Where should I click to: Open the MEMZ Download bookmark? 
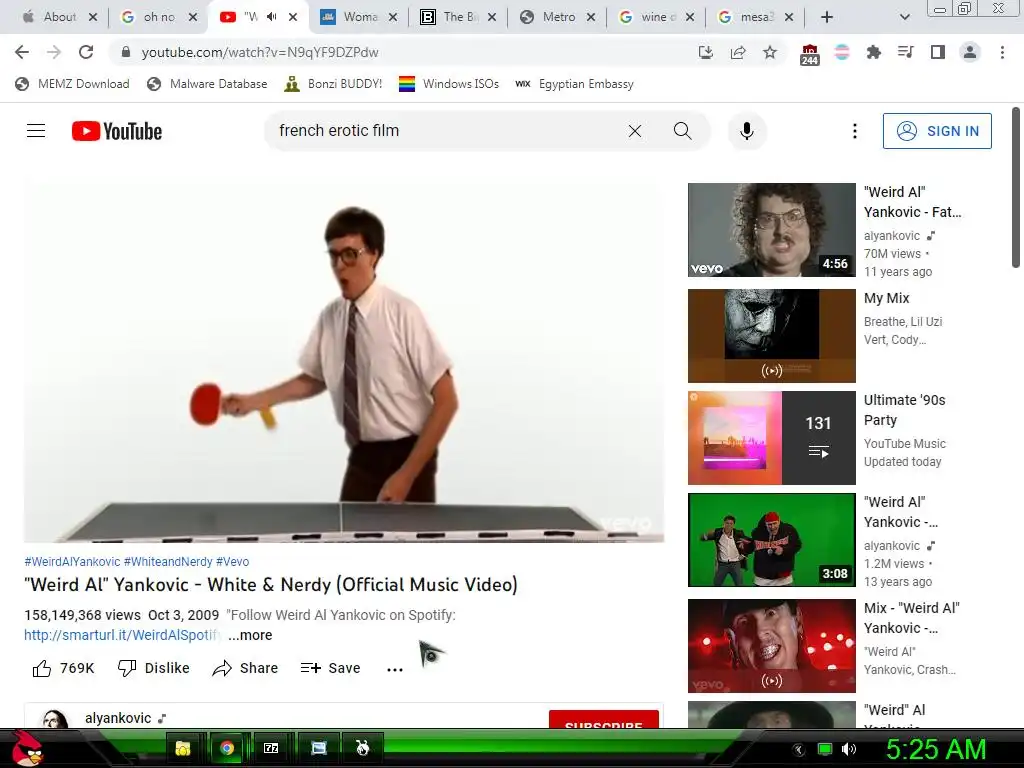click(72, 84)
